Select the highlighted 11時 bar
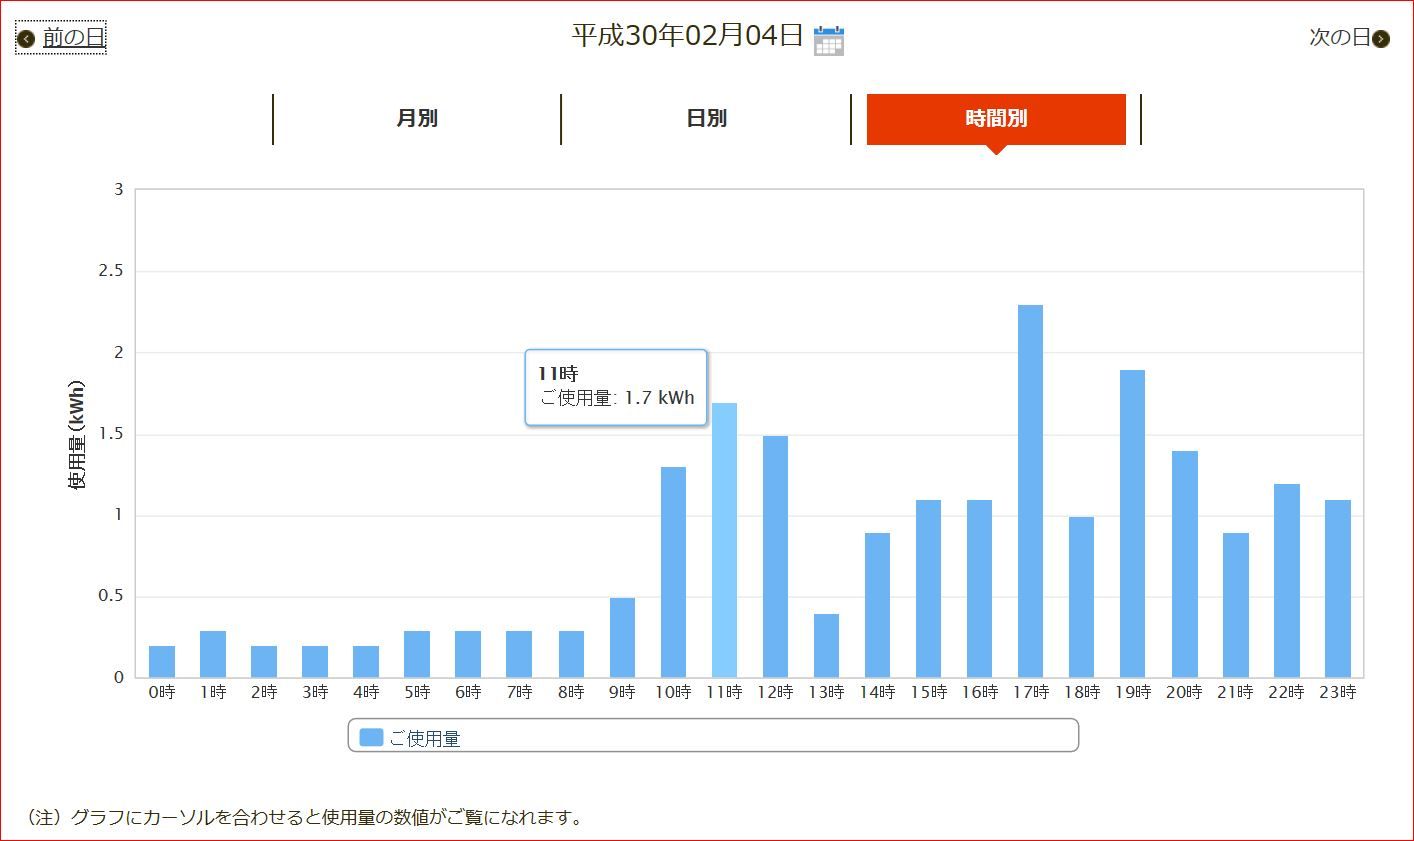This screenshot has height=841, width=1414. (x=724, y=540)
